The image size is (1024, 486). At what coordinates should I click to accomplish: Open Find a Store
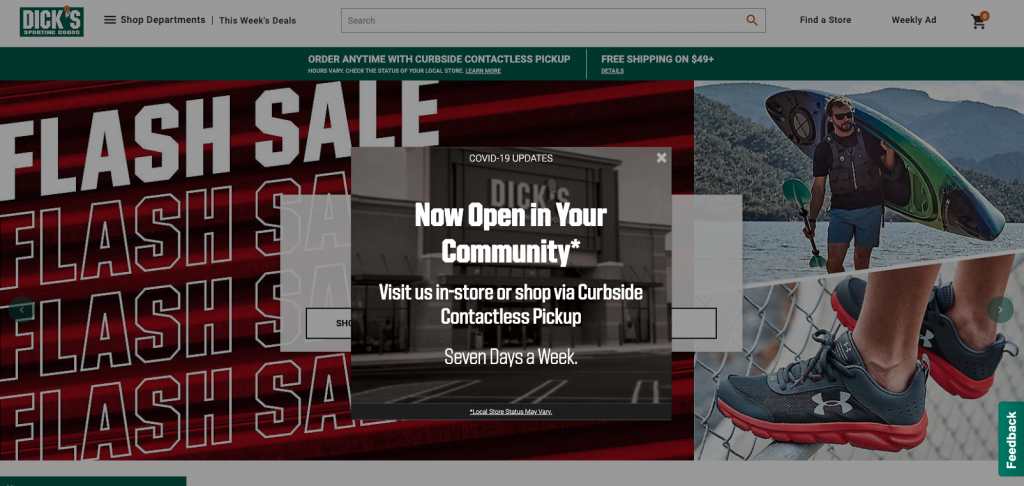(x=825, y=20)
